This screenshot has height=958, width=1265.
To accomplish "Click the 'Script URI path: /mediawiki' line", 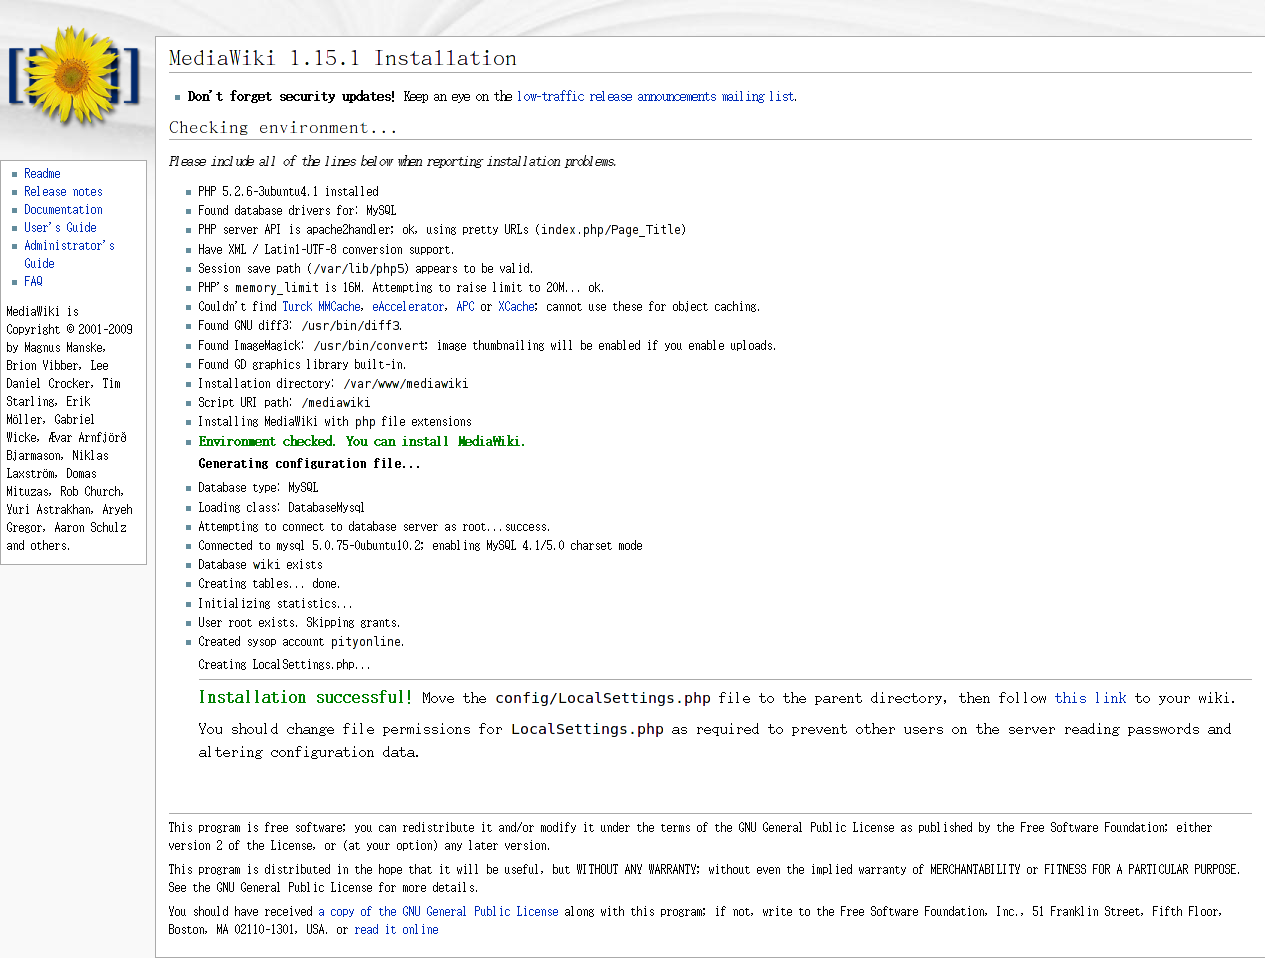I will pyautogui.click(x=284, y=403).
